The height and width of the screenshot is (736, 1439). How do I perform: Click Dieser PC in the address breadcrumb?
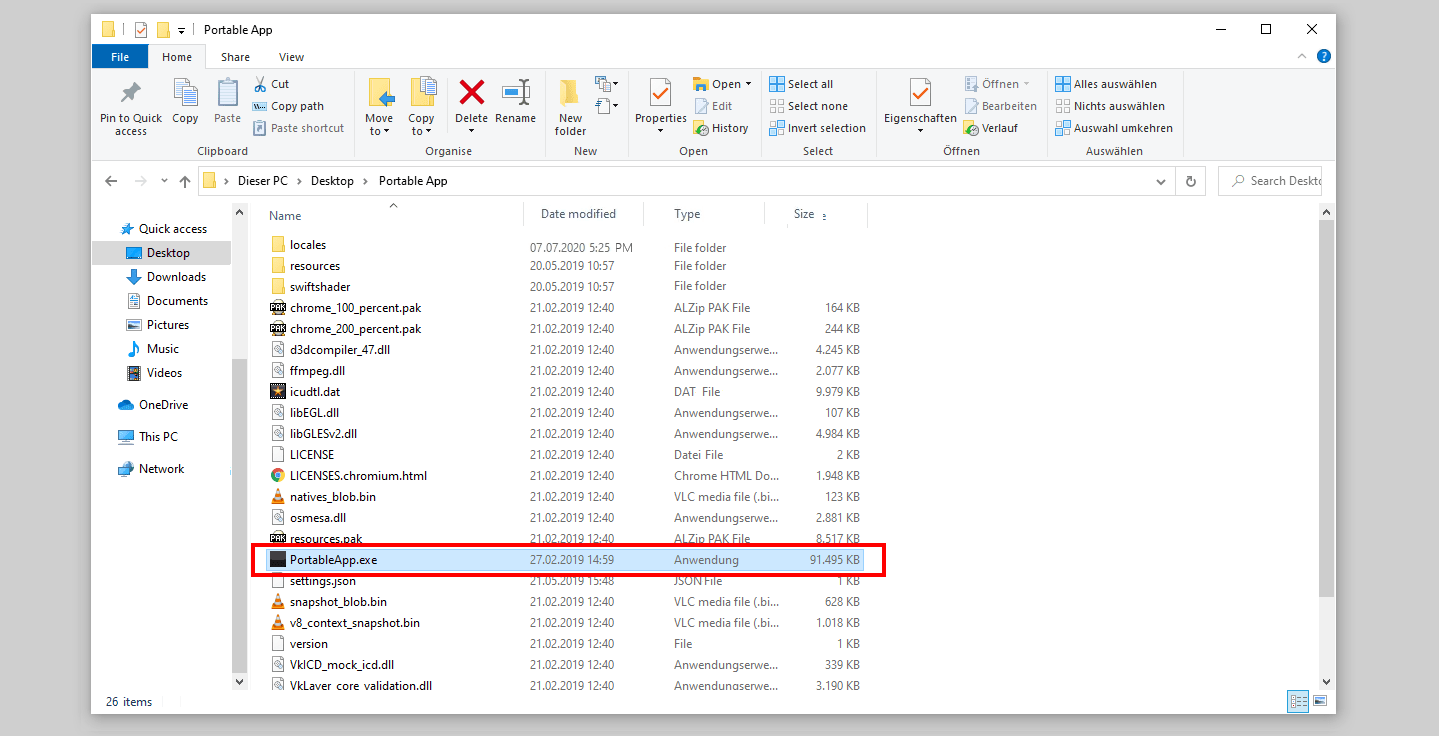(263, 181)
